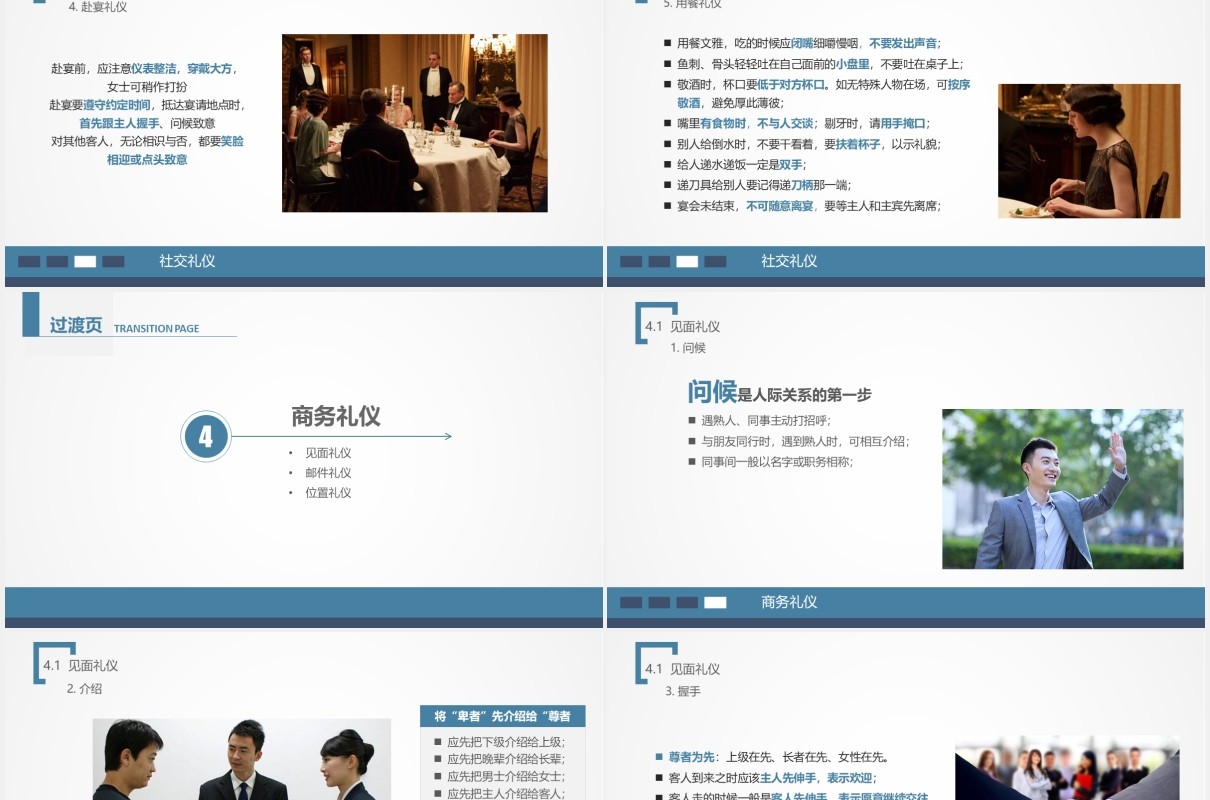This screenshot has height=800, width=1210.
Task: Click the 尊者为先 bullet line
Action: (772, 757)
